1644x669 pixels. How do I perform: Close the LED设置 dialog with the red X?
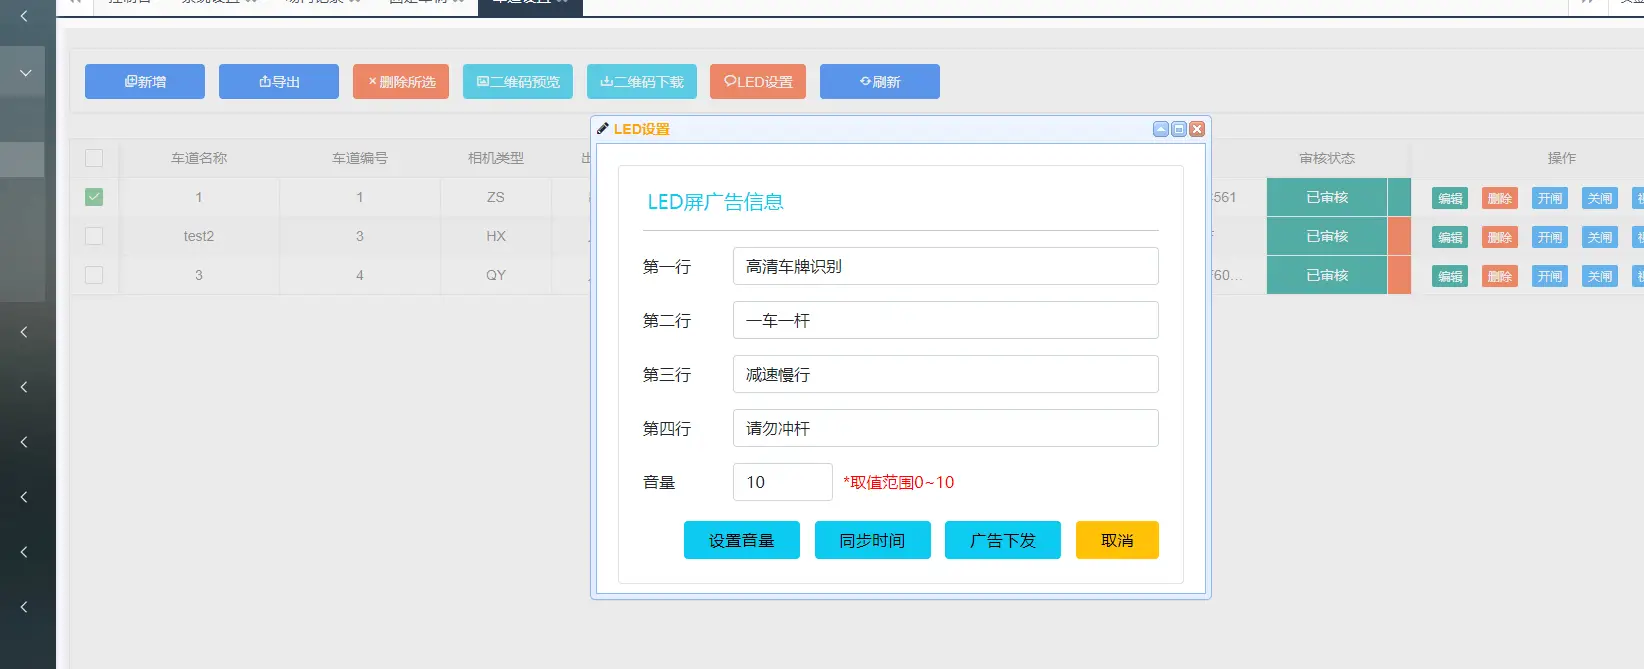coord(1197,129)
